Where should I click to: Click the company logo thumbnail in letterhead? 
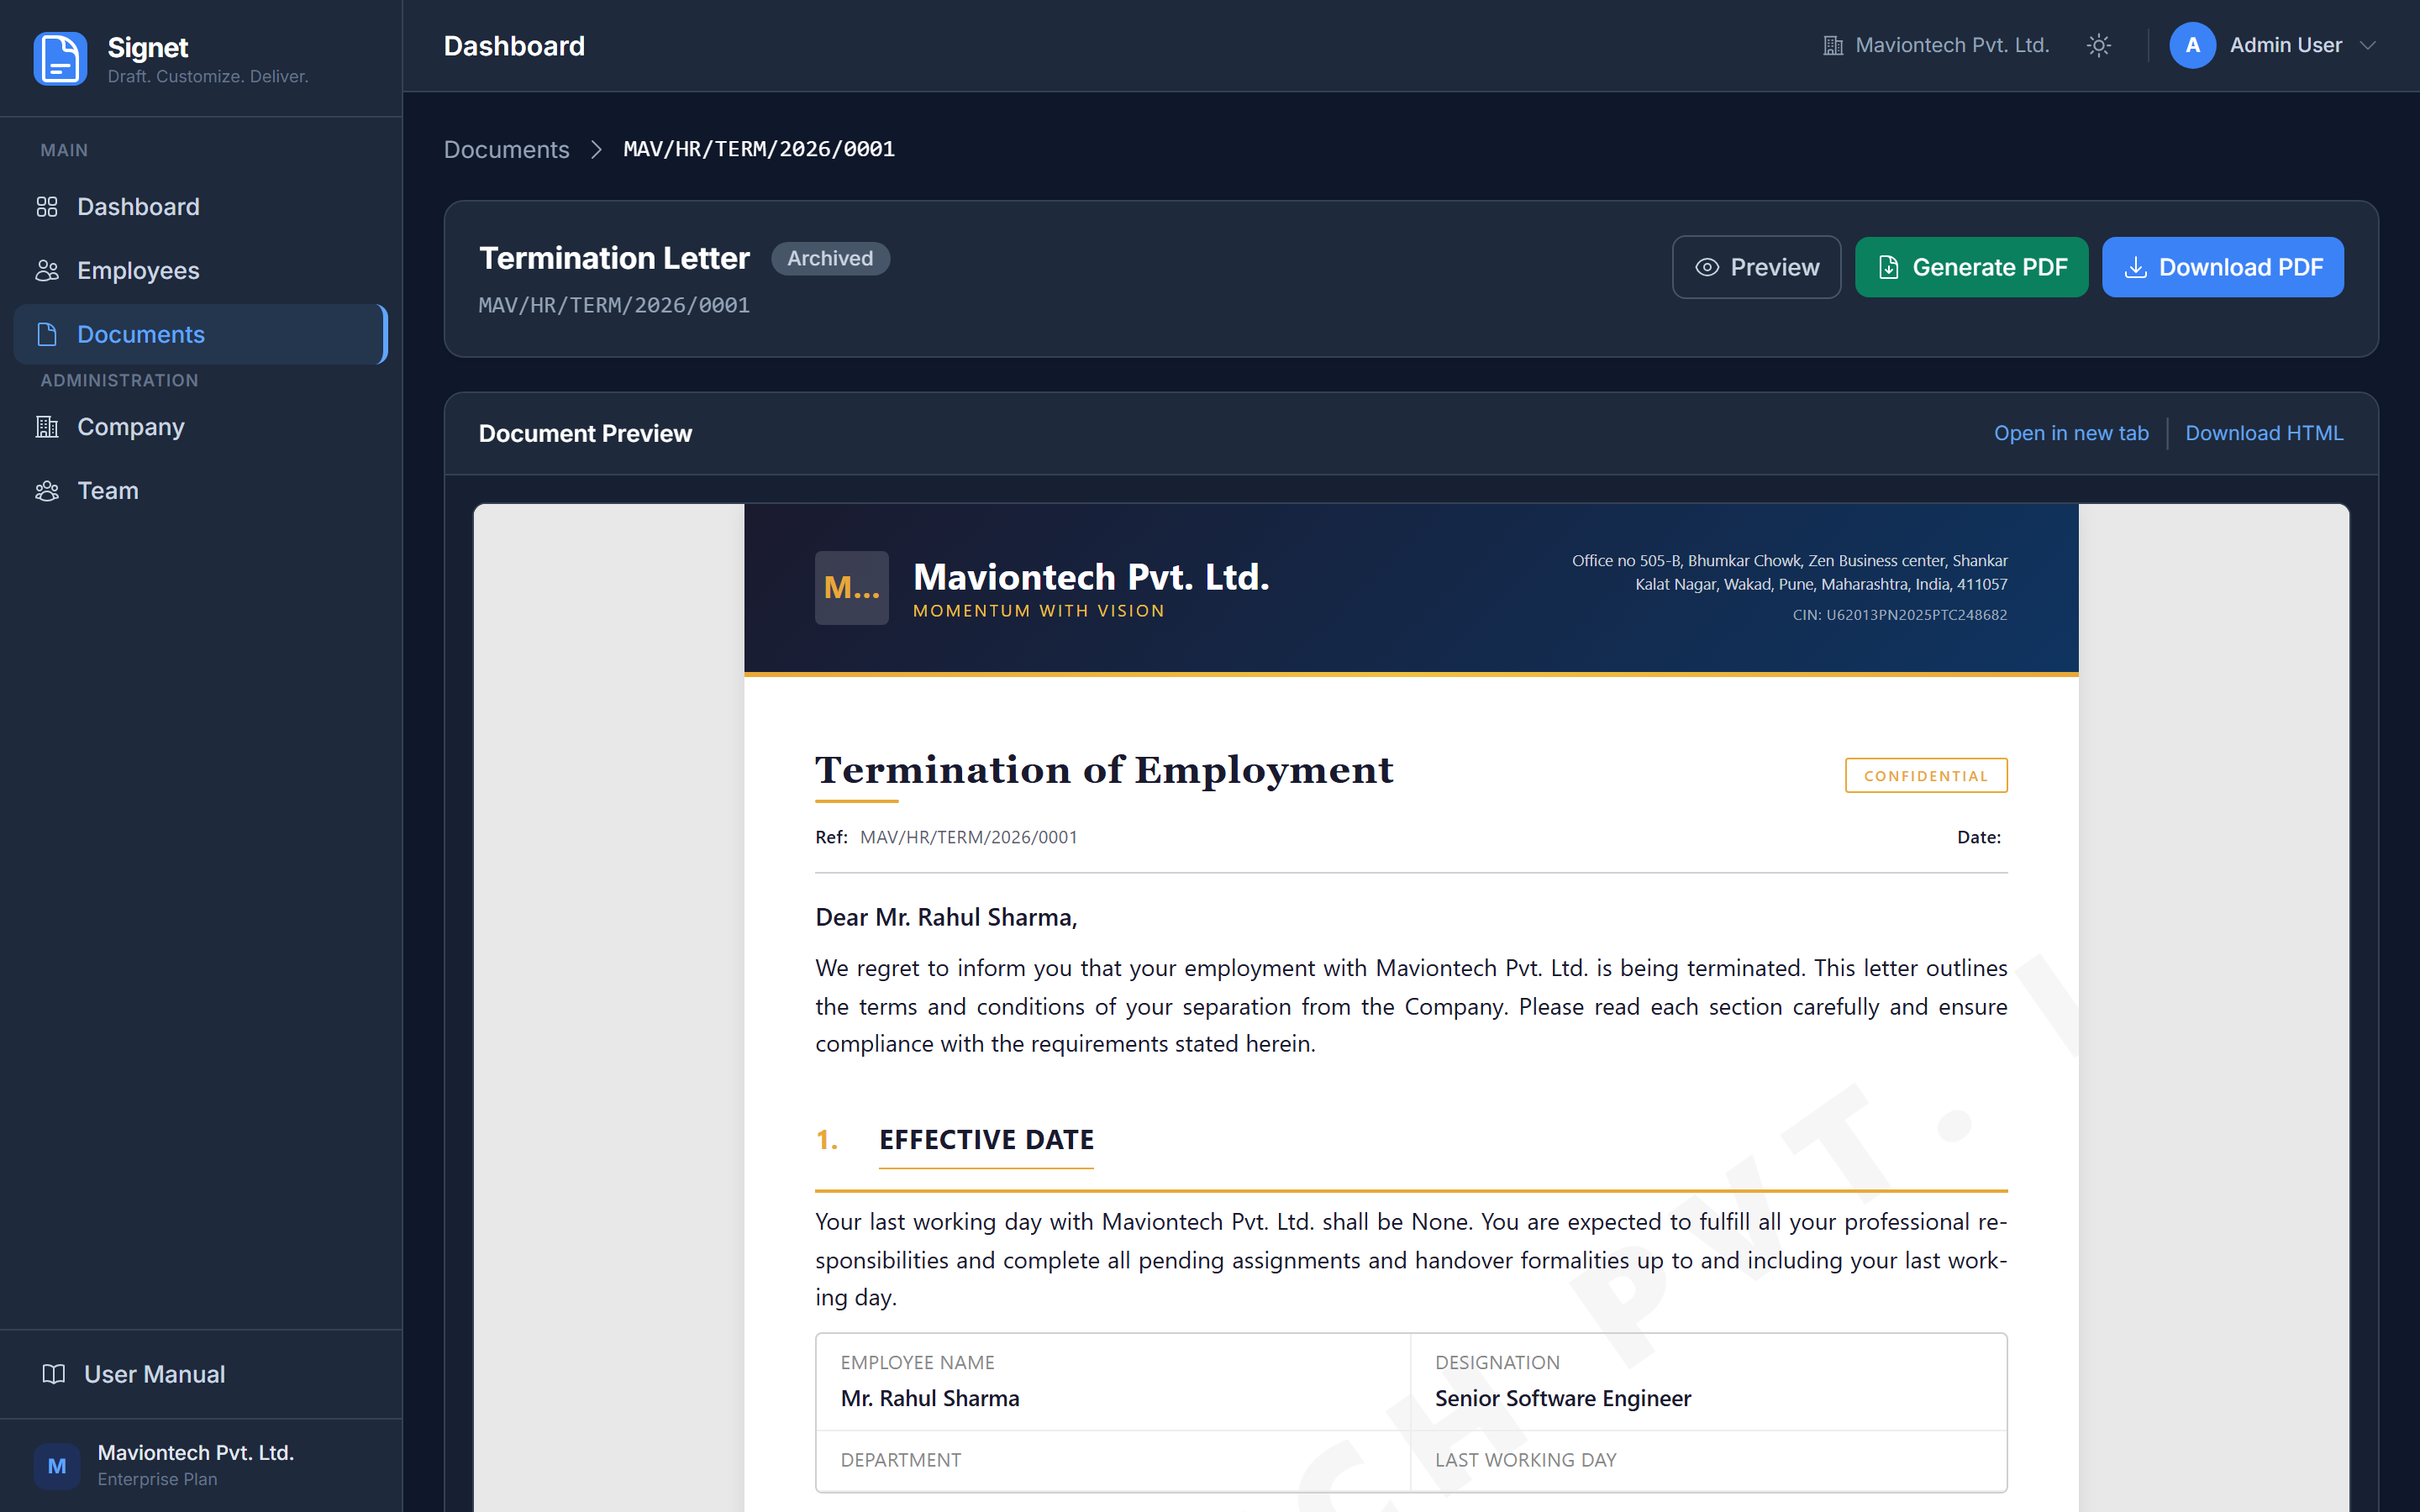(x=851, y=588)
